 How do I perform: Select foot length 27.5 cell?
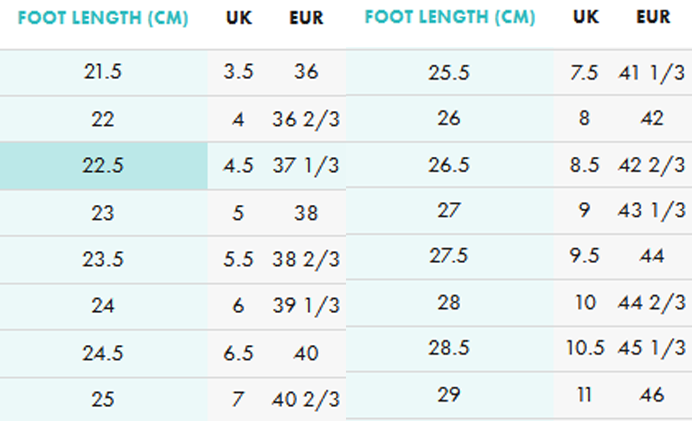click(x=450, y=256)
